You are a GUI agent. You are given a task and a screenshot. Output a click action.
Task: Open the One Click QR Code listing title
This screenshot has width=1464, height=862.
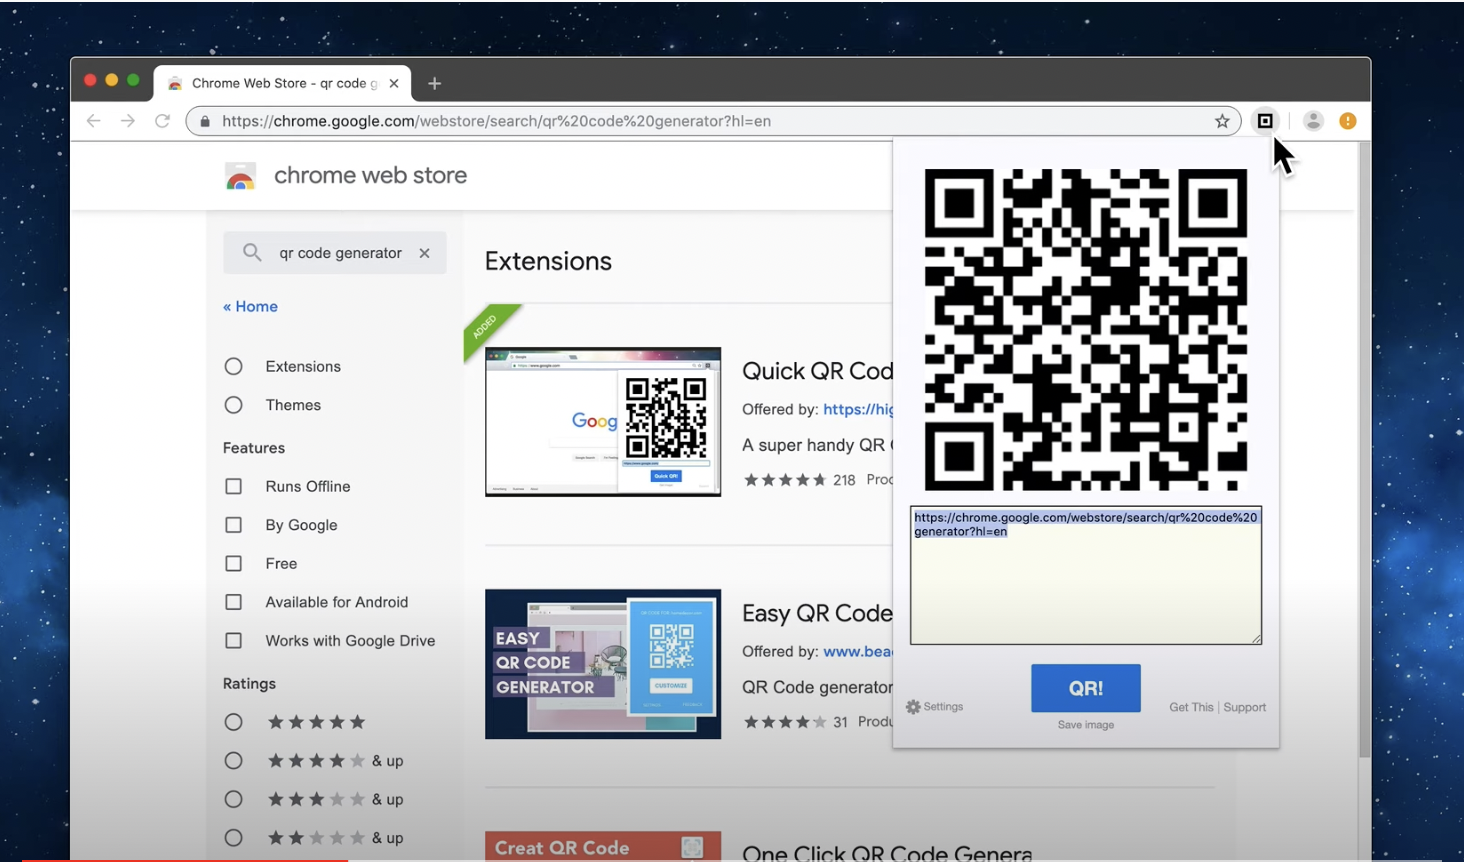tap(887, 852)
